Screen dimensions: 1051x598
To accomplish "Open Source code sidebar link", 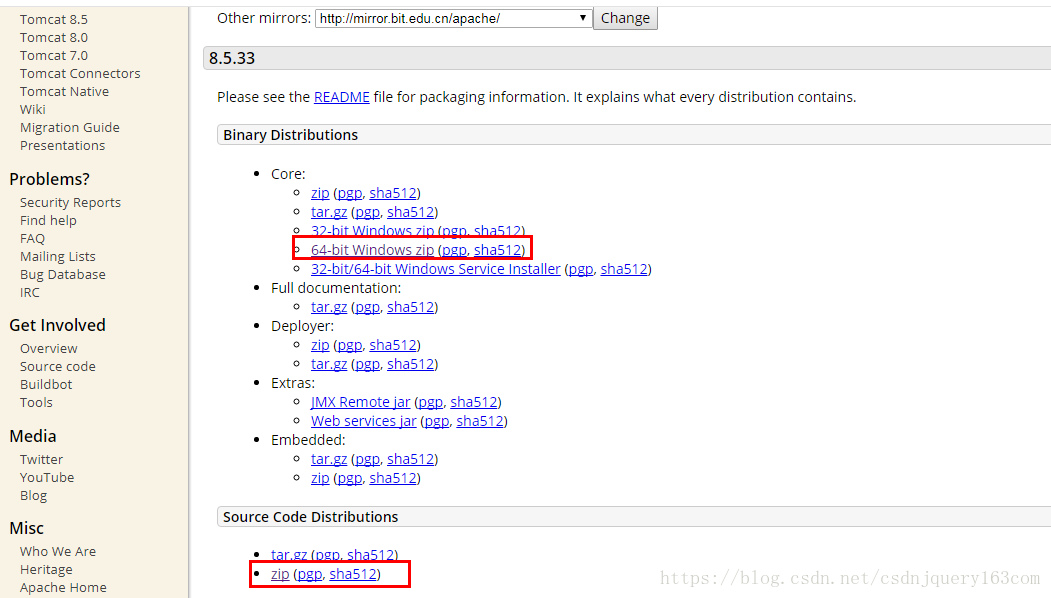I will (58, 367).
